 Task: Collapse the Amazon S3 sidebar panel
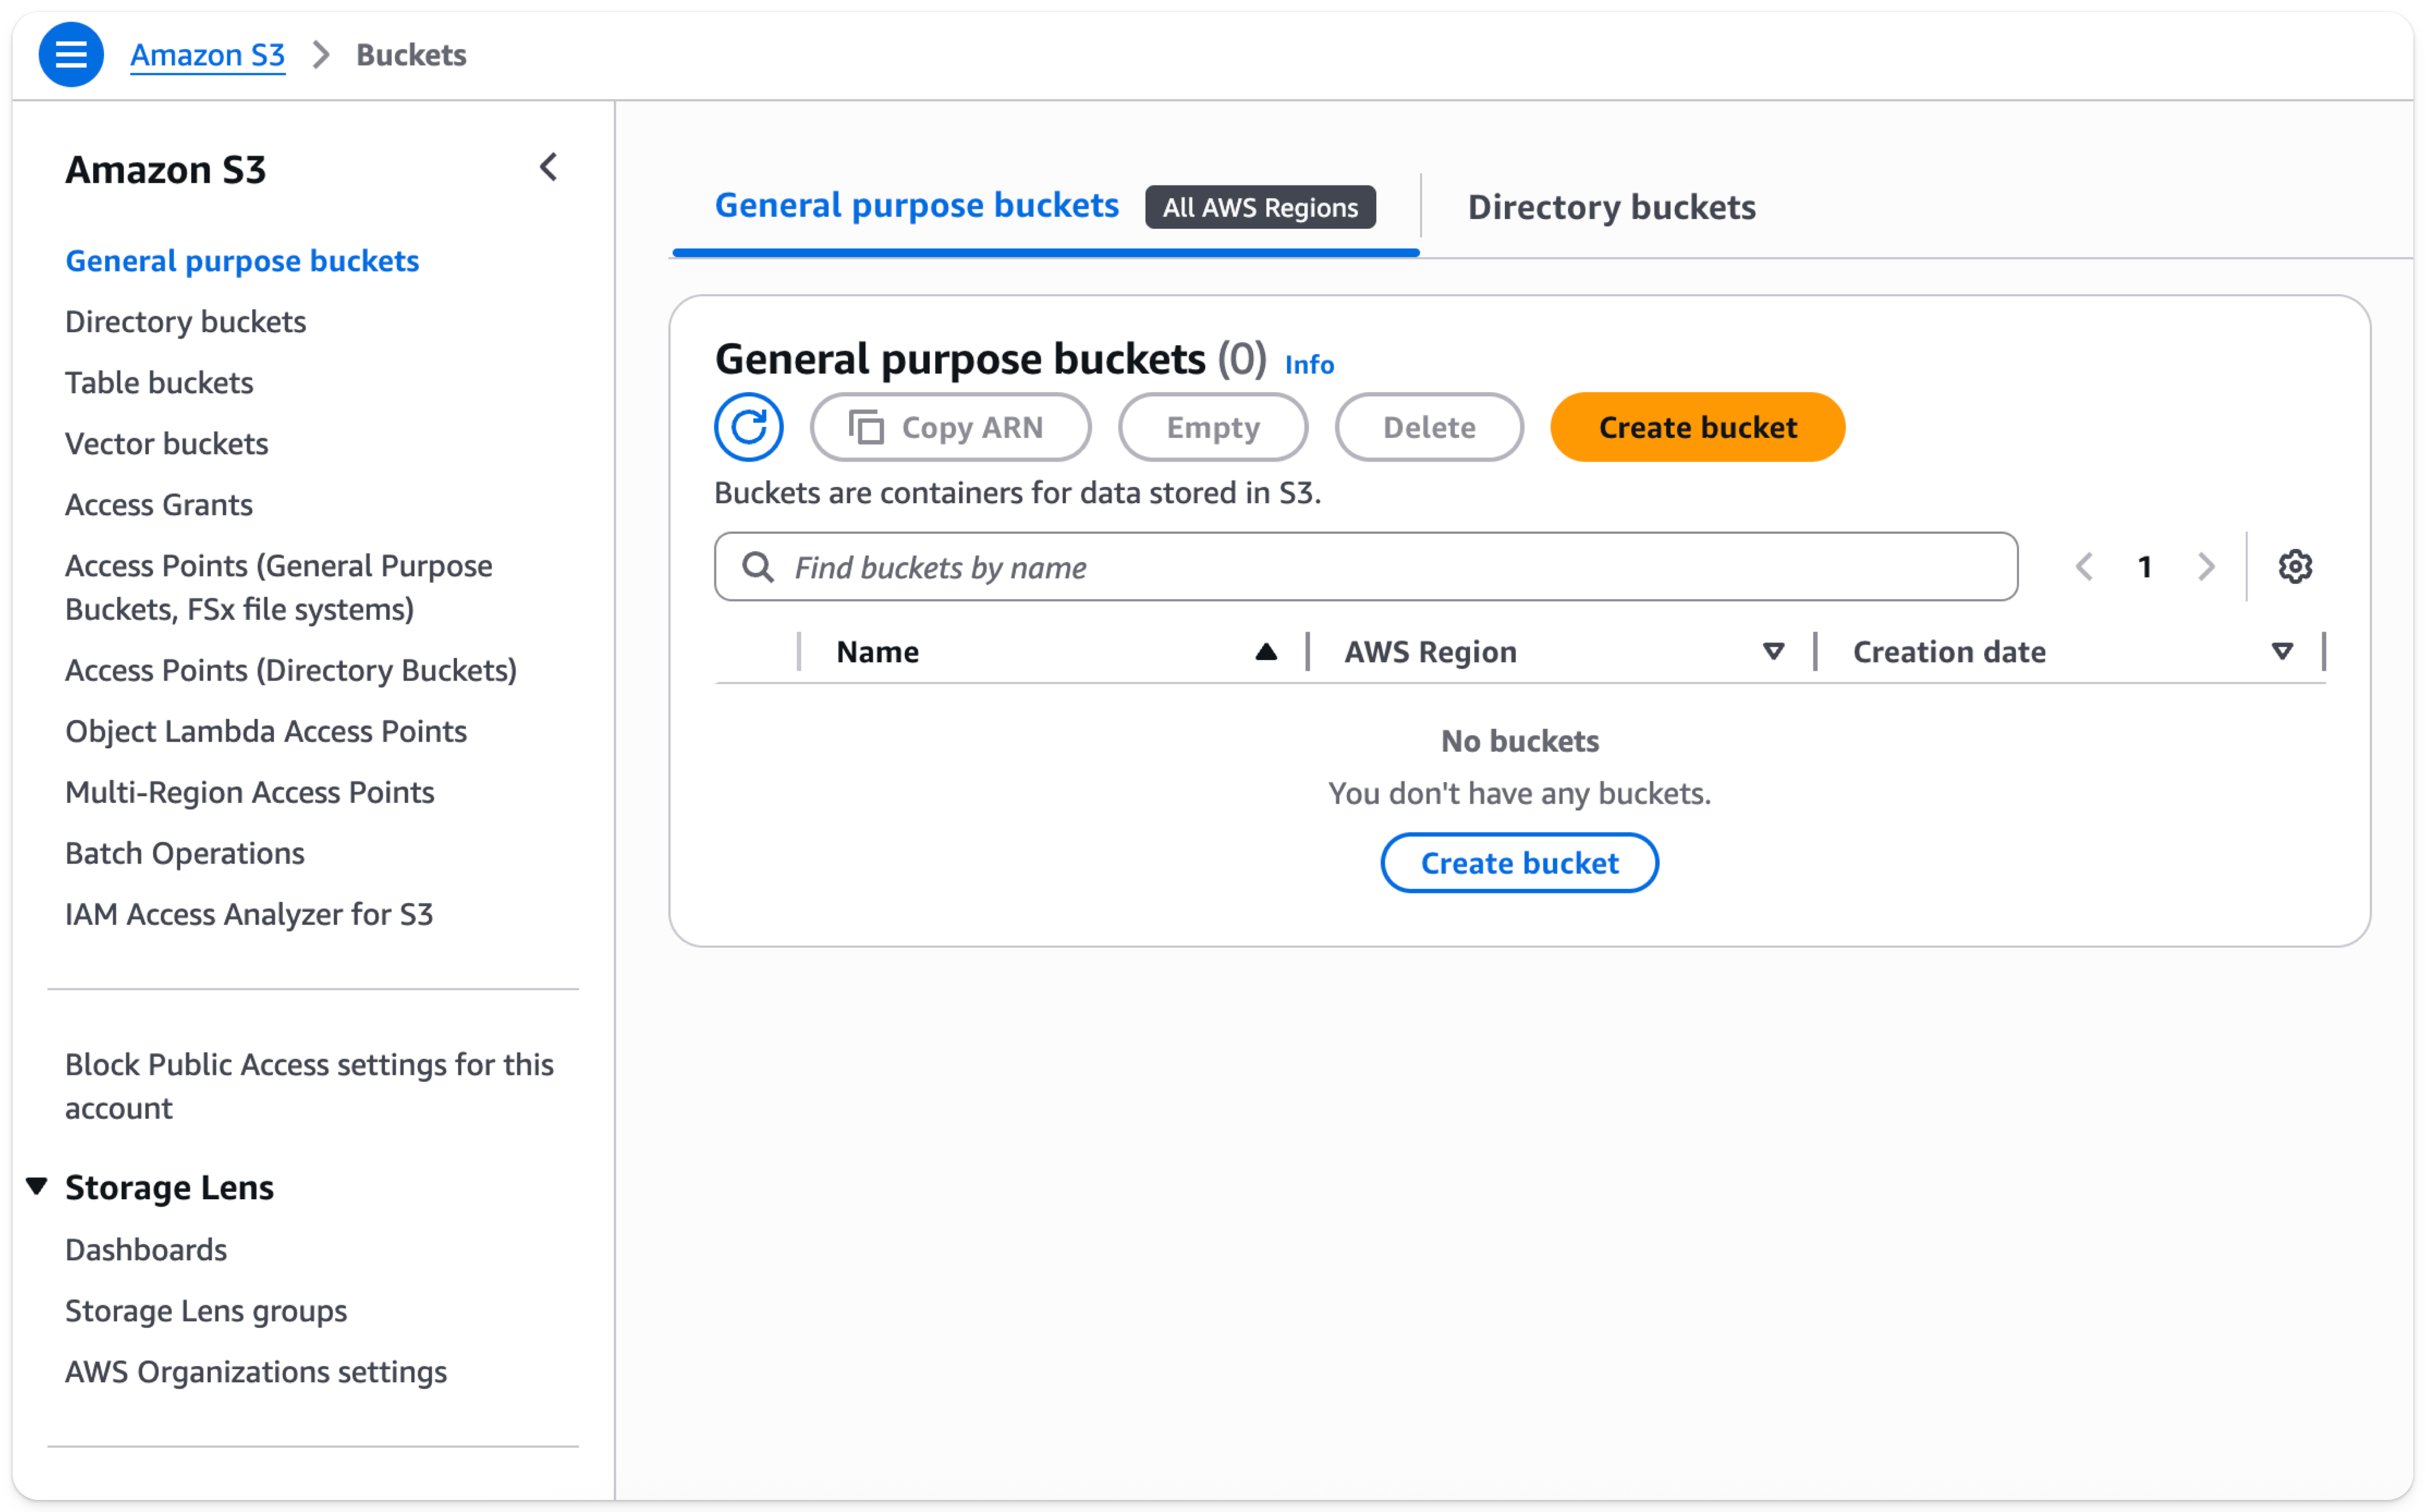pos(548,167)
